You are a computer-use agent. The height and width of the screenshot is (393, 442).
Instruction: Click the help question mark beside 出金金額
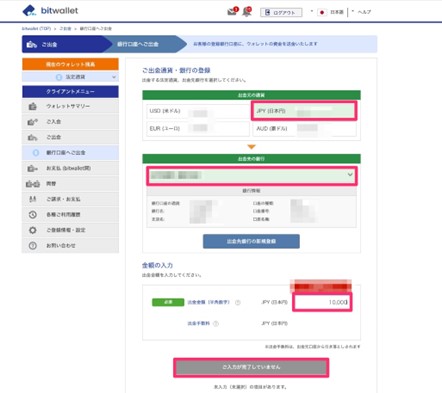(238, 303)
